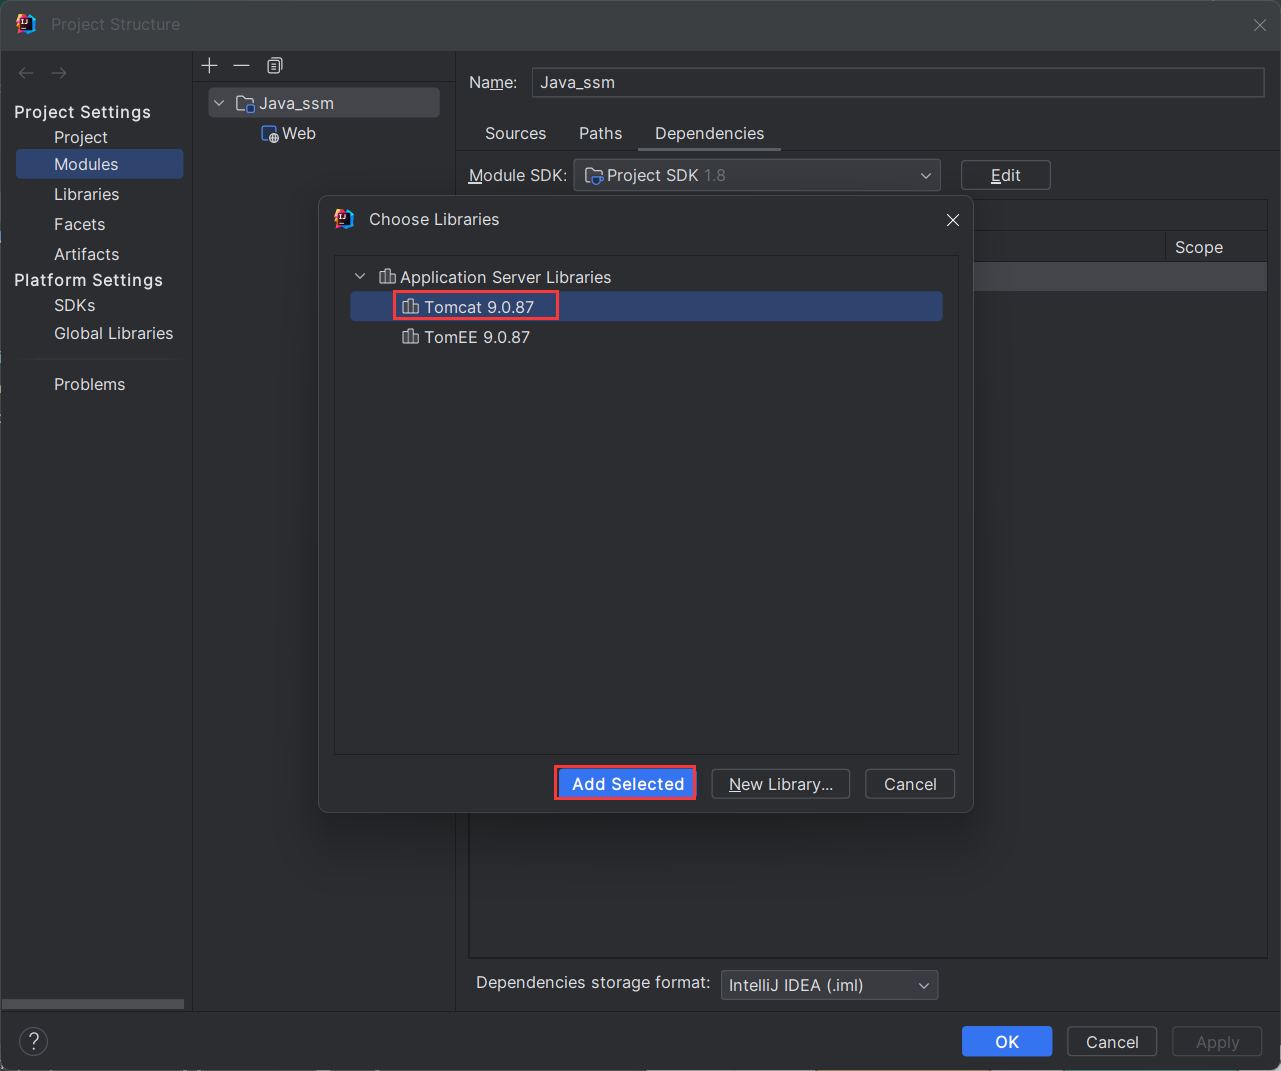Click the remove module minus icon
The image size is (1281, 1071).
point(241,66)
